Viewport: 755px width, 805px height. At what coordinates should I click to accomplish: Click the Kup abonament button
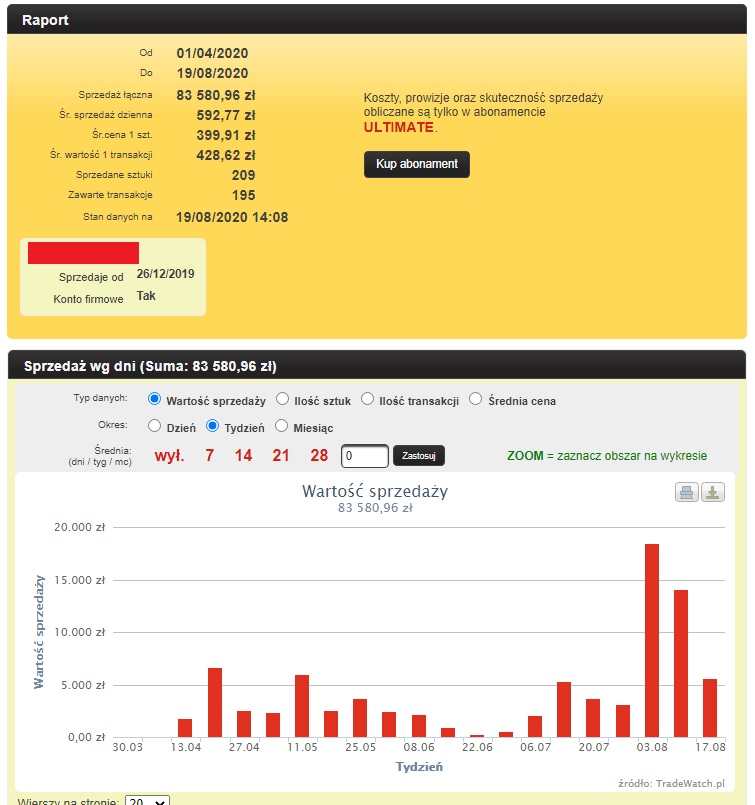tap(416, 164)
